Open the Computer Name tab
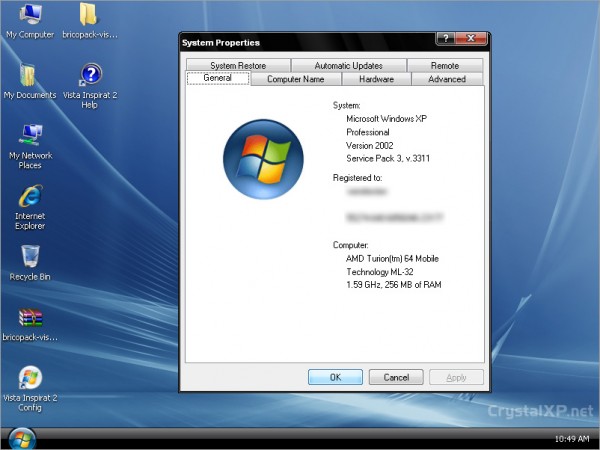 click(296, 79)
